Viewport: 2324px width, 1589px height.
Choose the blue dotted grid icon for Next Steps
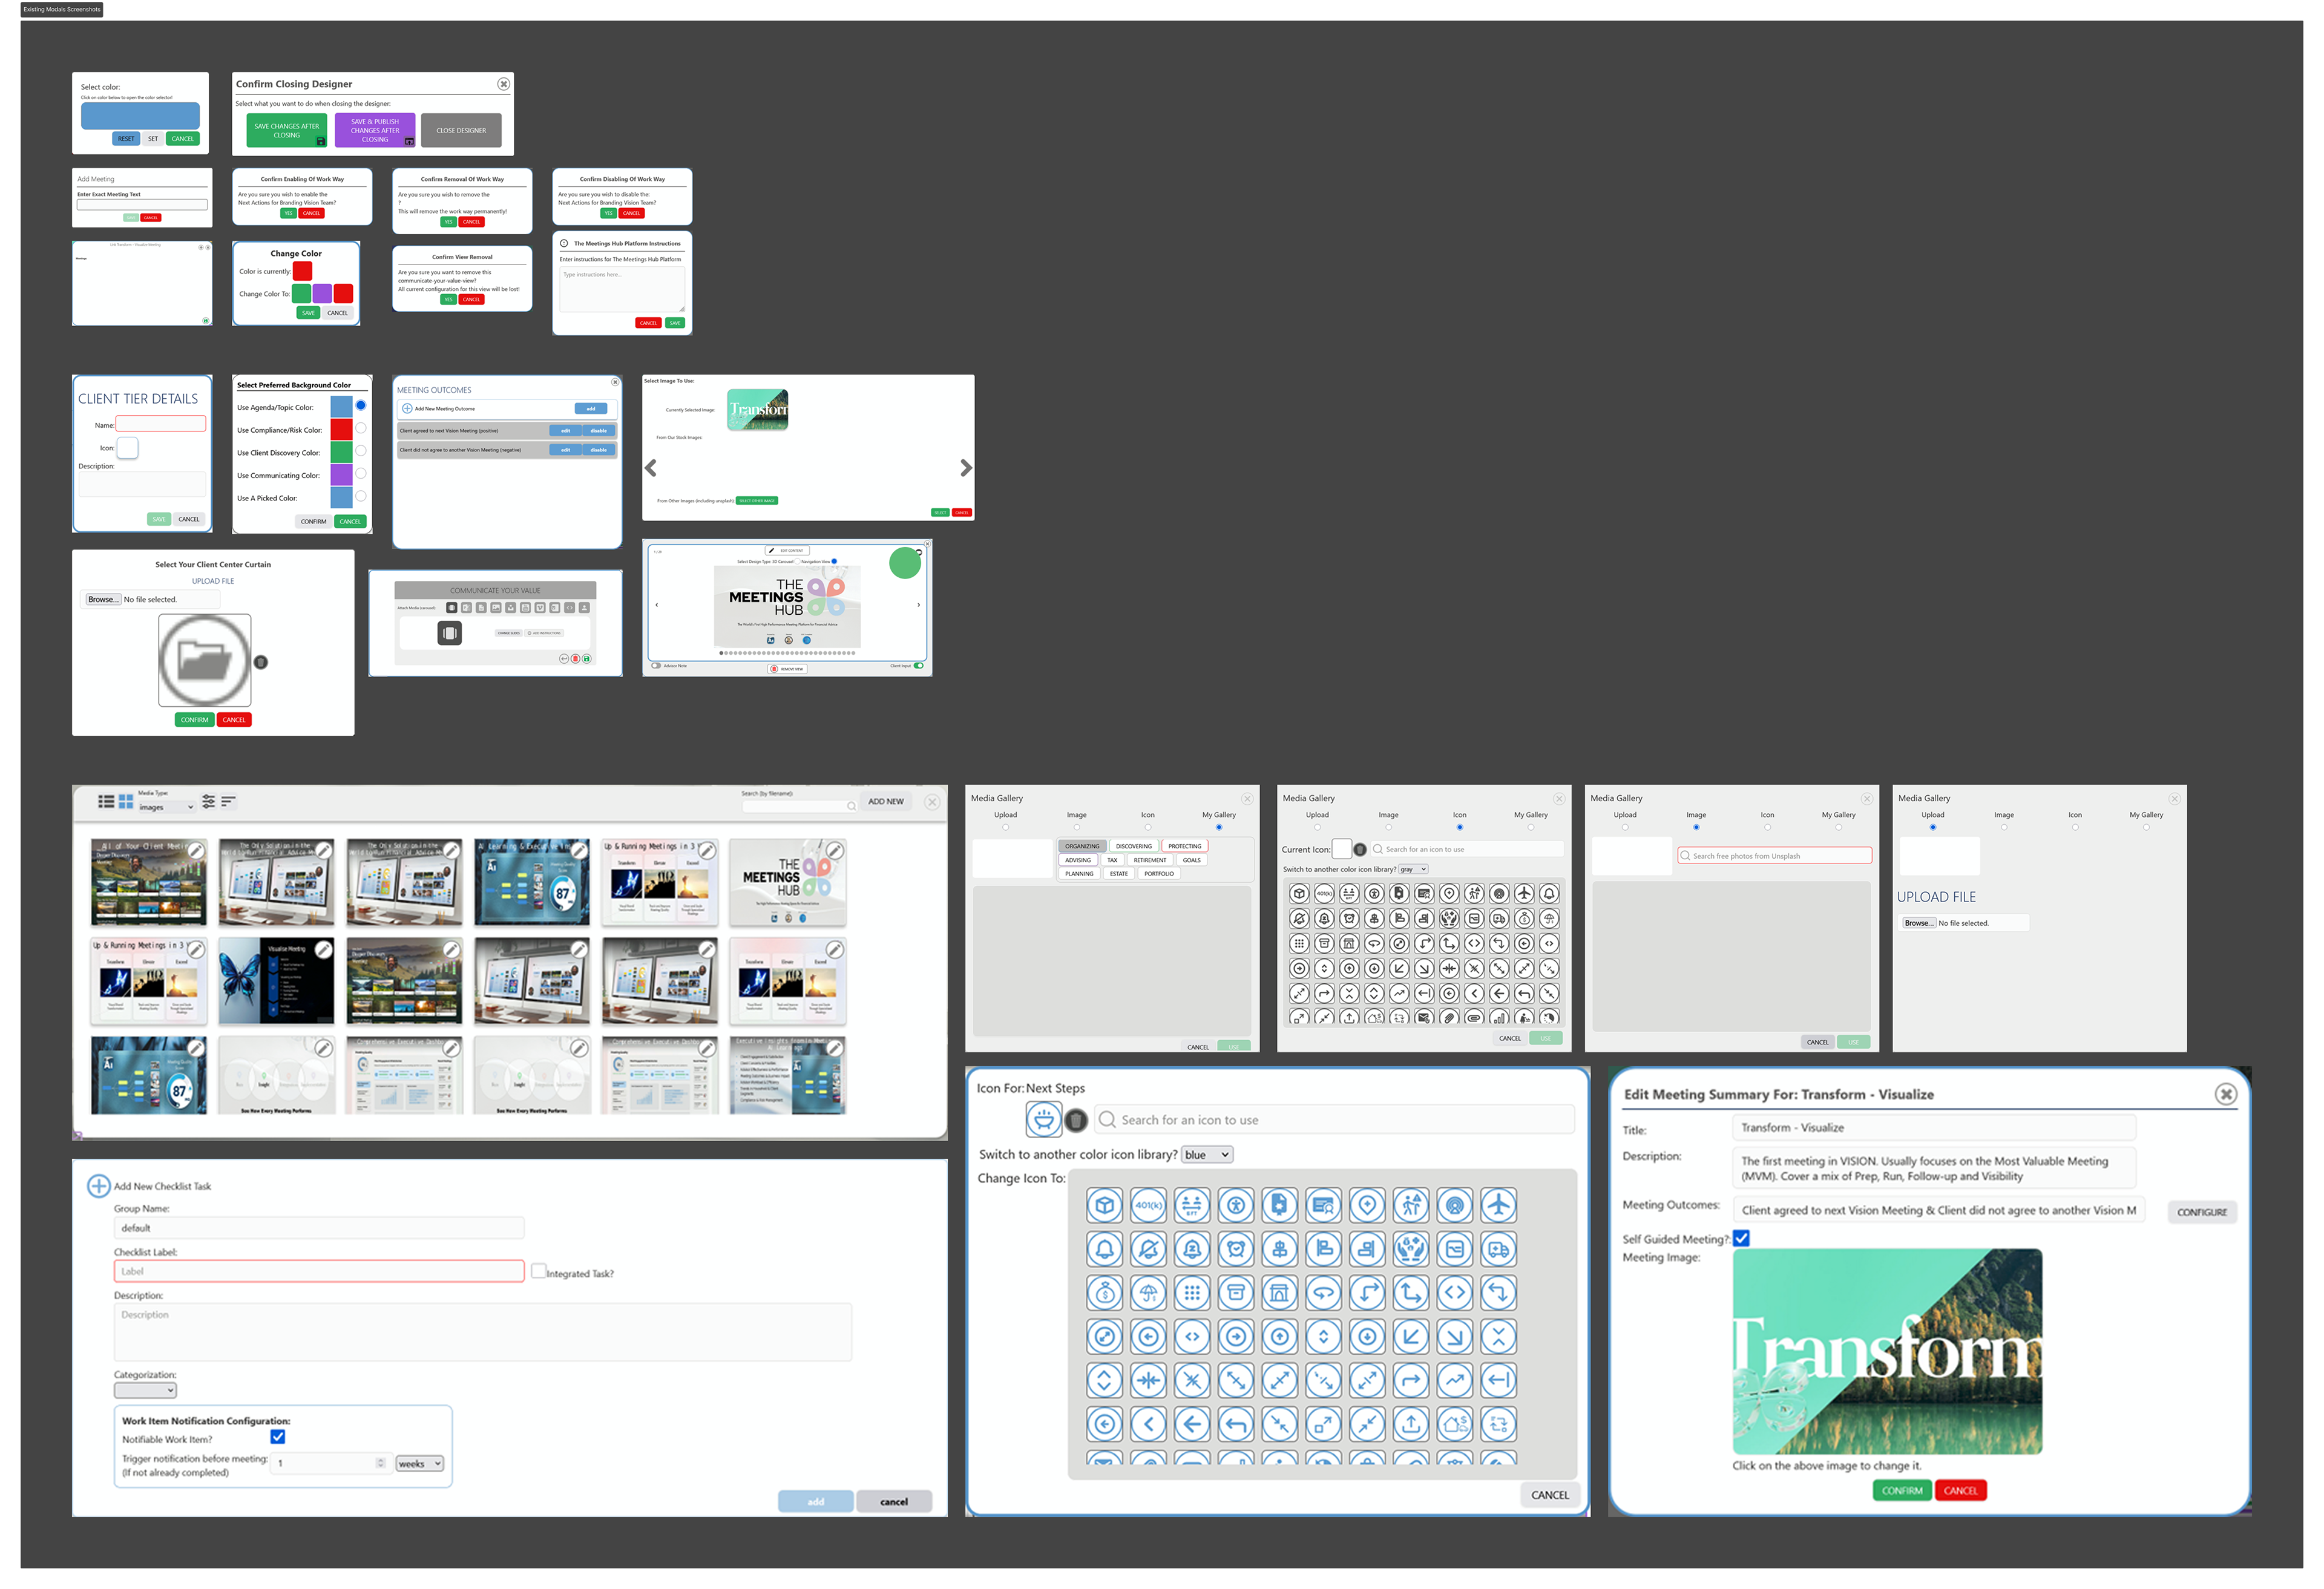pos(1192,1293)
